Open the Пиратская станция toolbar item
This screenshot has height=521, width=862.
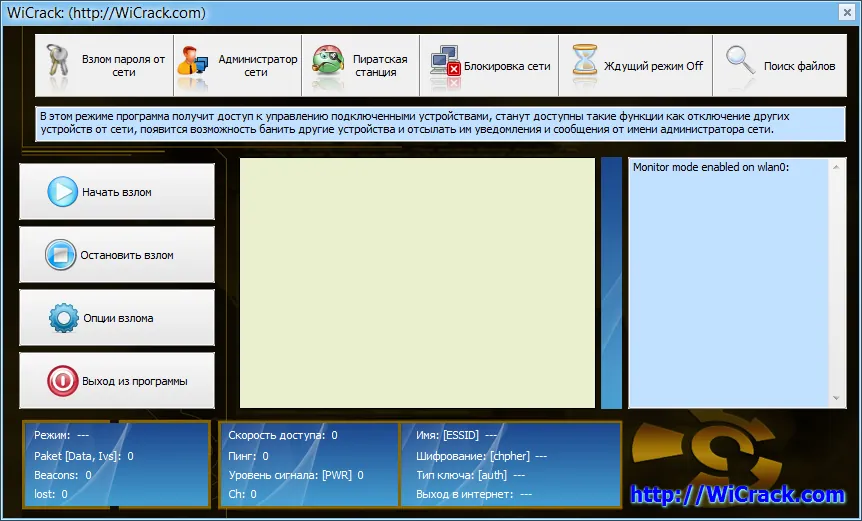pyautogui.click(x=361, y=66)
